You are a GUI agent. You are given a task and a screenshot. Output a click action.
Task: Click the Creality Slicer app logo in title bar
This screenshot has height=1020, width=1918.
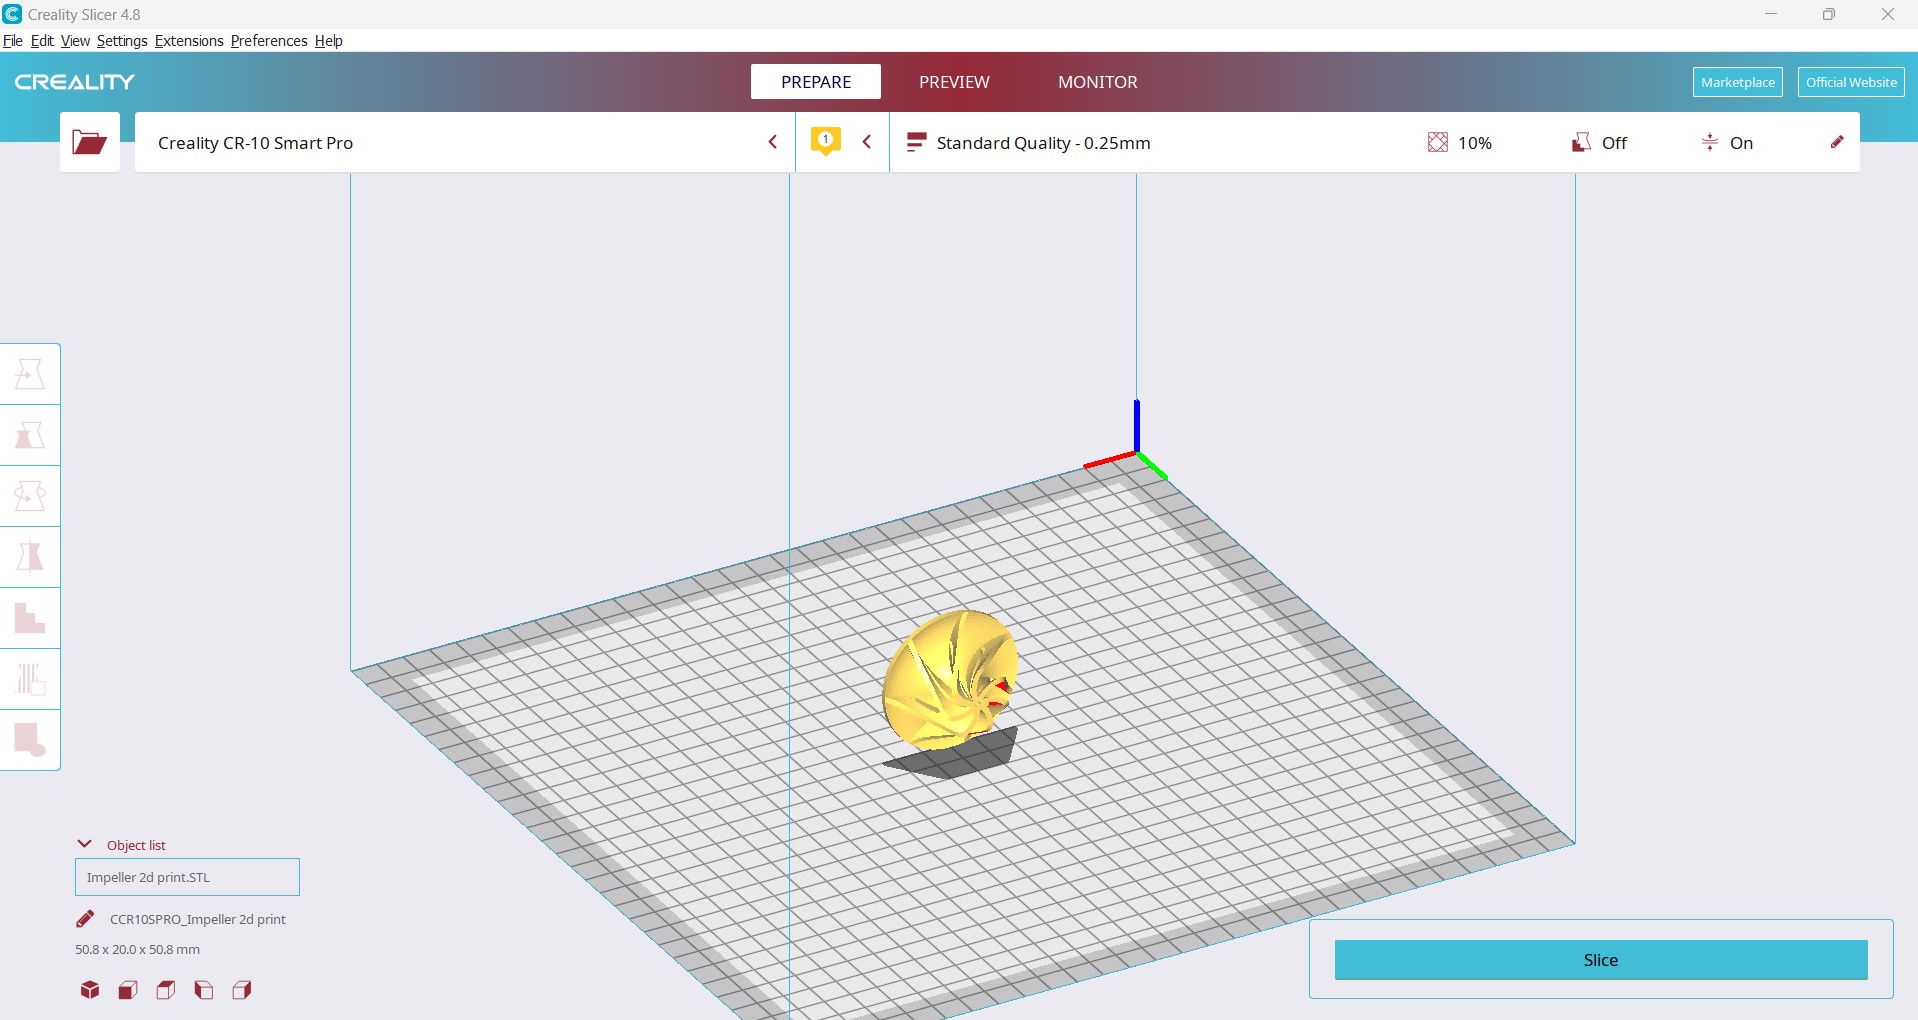(12, 14)
